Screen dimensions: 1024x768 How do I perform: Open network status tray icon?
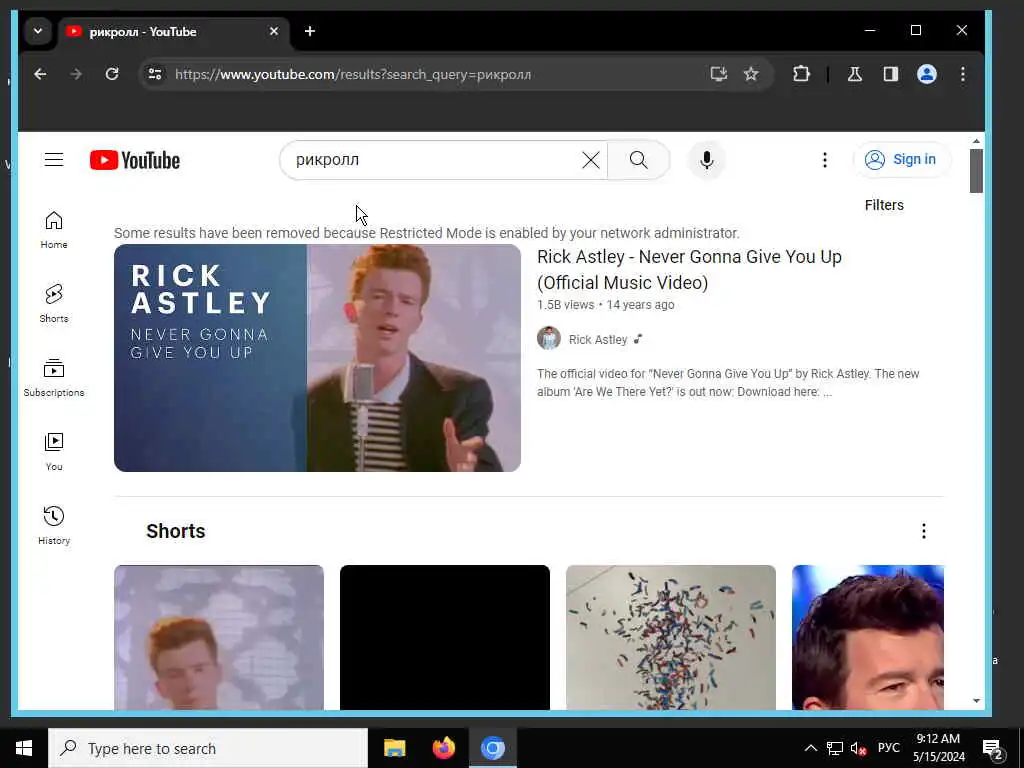(835, 748)
